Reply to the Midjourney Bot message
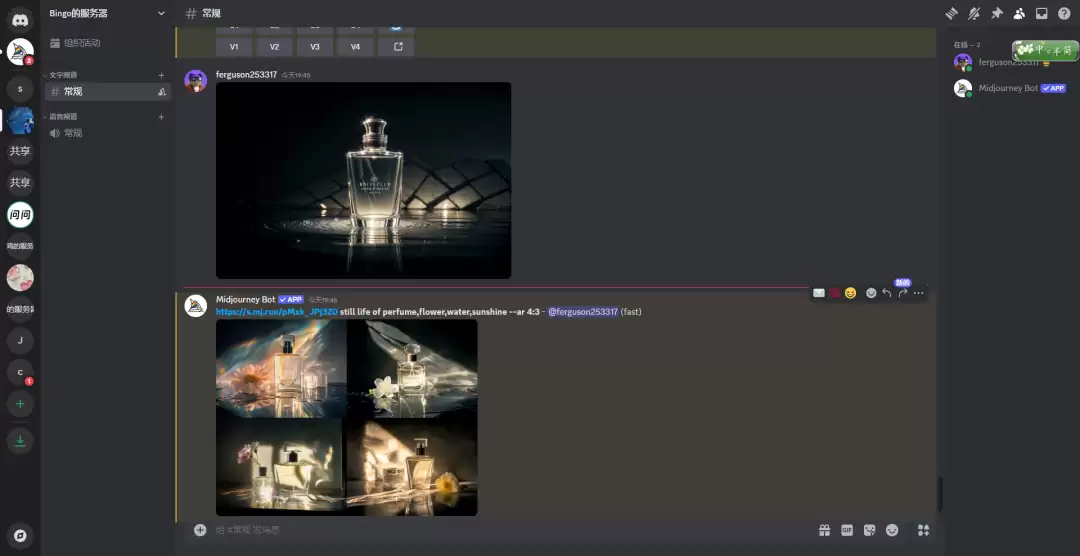The height and width of the screenshot is (556, 1080). [886, 293]
